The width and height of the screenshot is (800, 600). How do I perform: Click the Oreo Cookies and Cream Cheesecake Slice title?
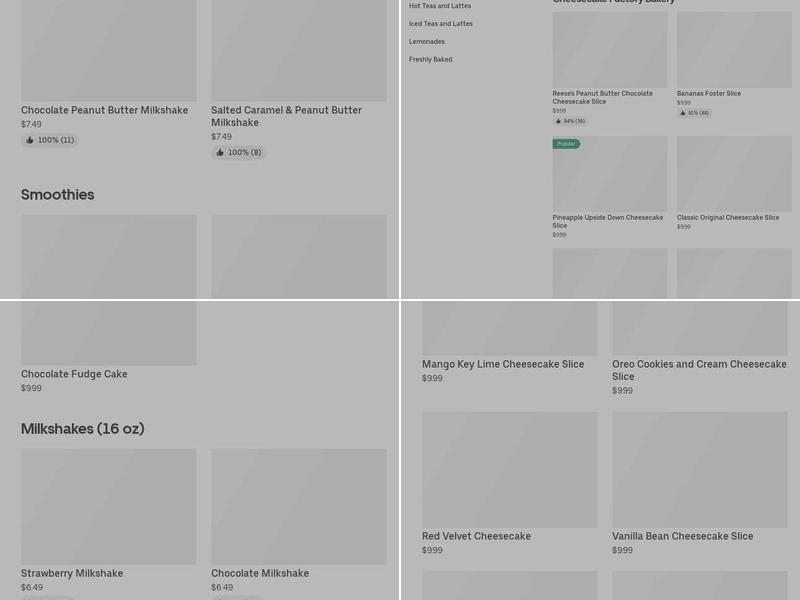pos(699,370)
